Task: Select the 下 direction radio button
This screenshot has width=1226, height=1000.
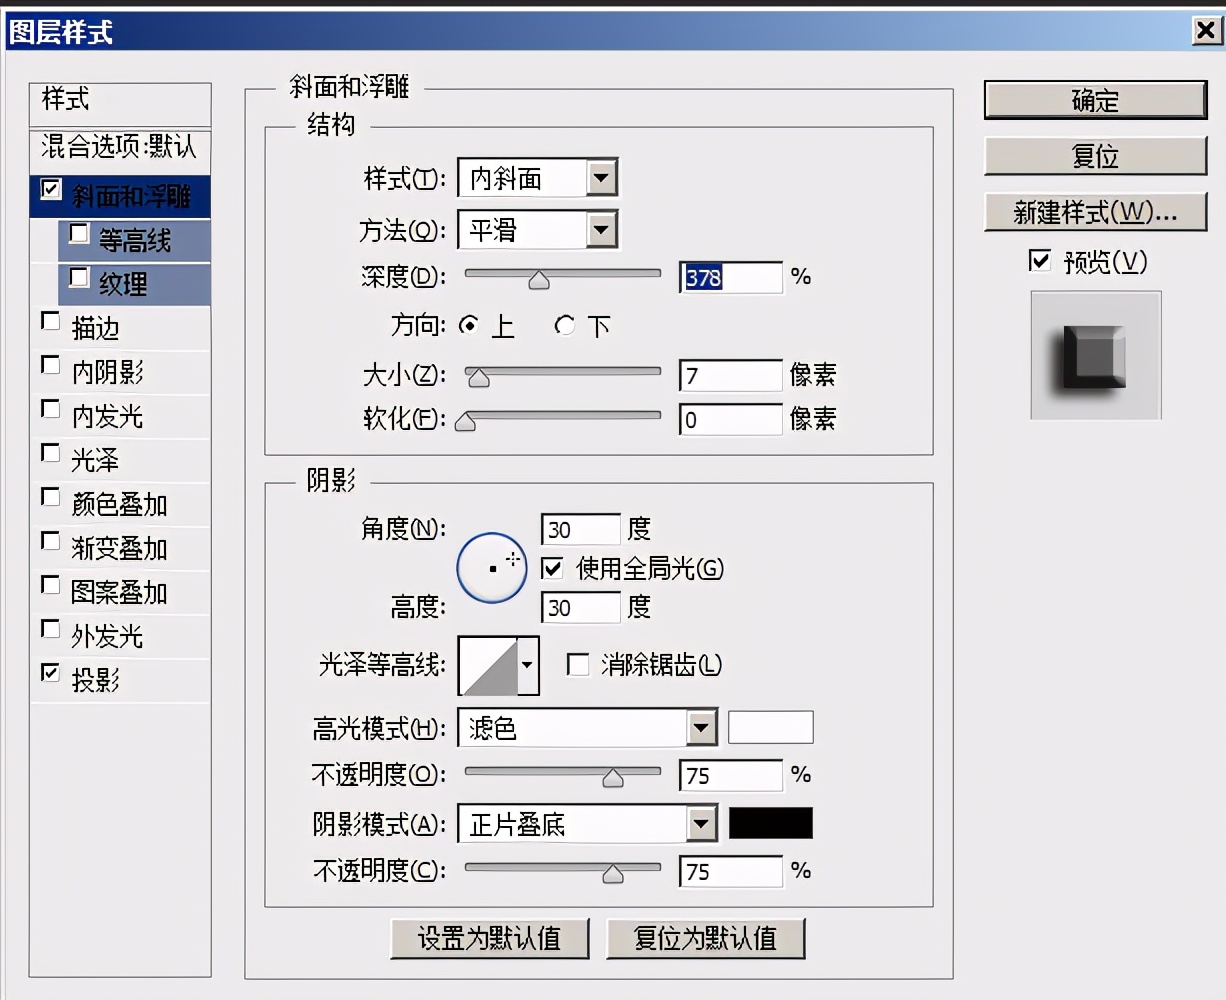Action: [x=565, y=326]
